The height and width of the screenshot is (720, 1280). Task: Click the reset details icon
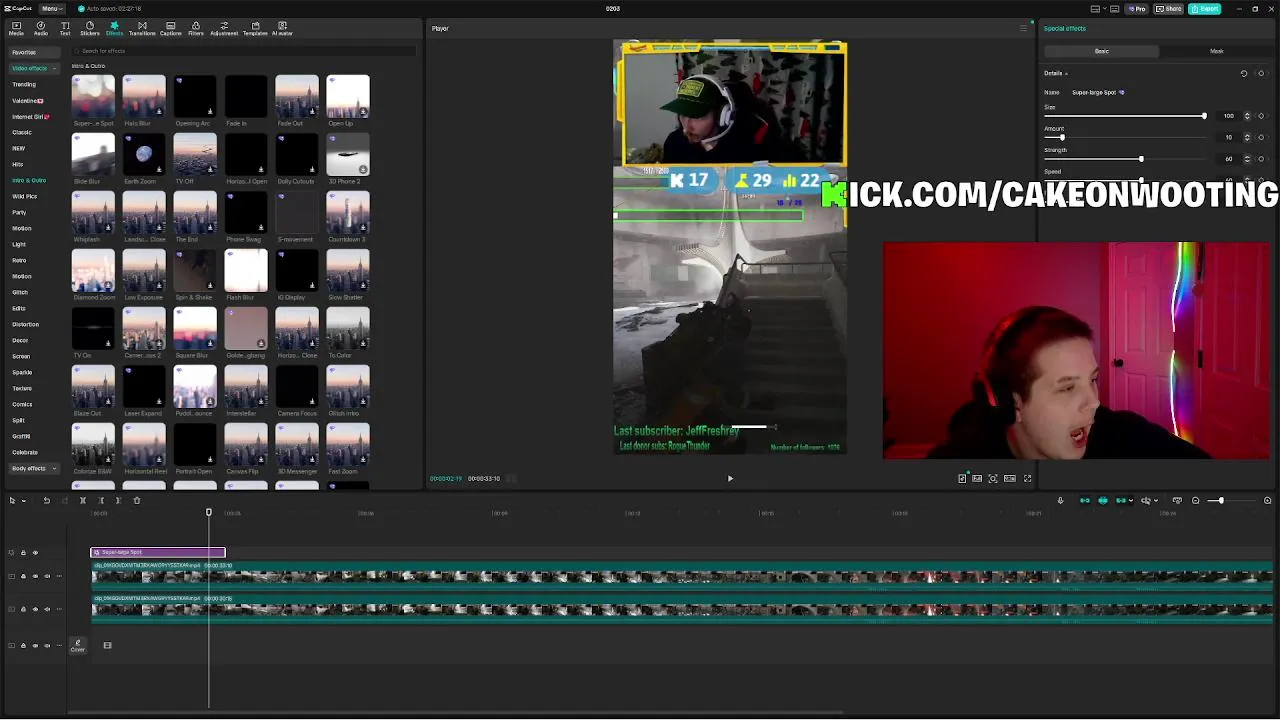tap(1244, 73)
